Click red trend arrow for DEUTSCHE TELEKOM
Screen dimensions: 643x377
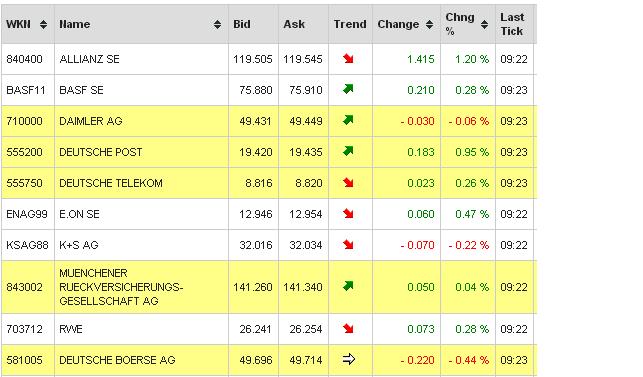pos(348,183)
